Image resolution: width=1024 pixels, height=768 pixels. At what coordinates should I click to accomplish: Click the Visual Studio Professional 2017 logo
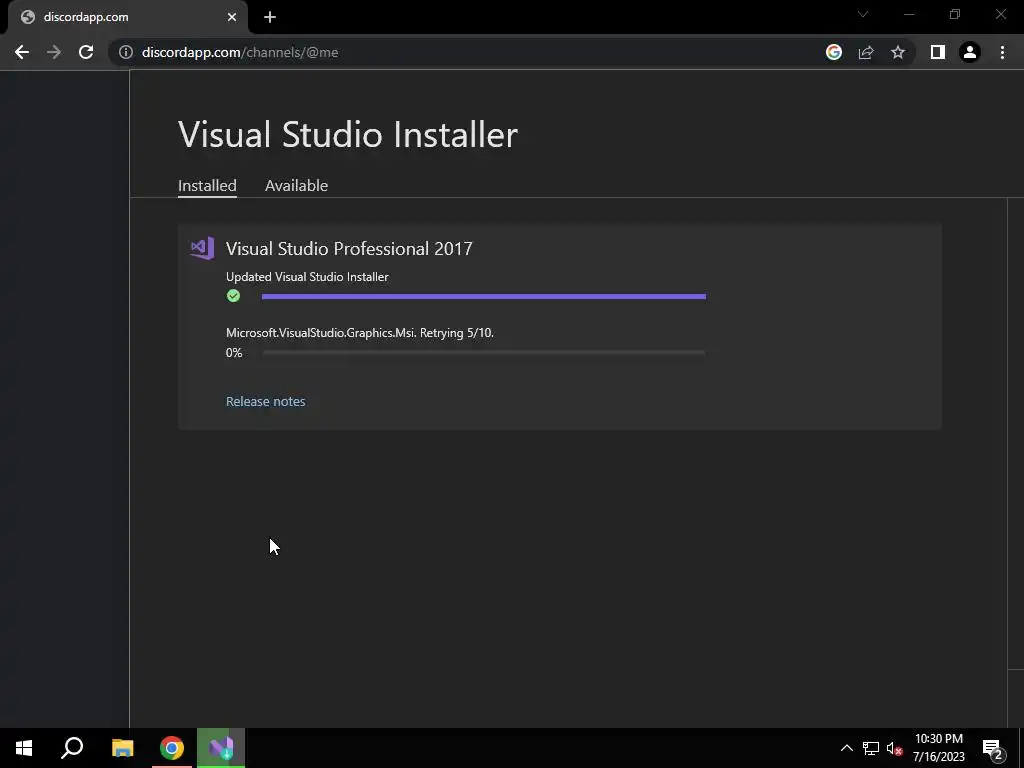pos(202,248)
